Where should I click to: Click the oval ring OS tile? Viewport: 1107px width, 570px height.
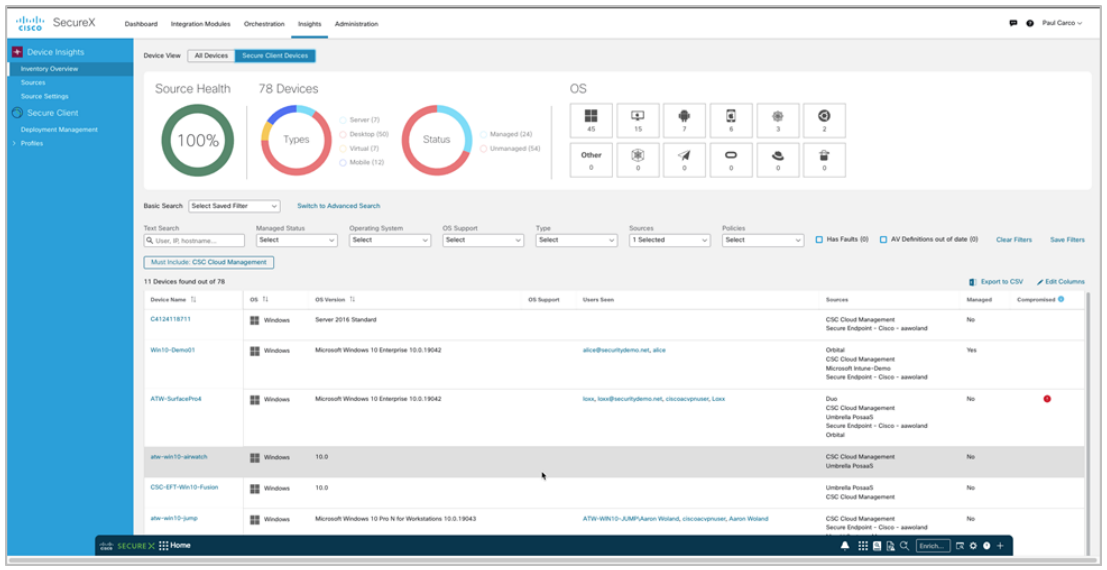tap(731, 160)
